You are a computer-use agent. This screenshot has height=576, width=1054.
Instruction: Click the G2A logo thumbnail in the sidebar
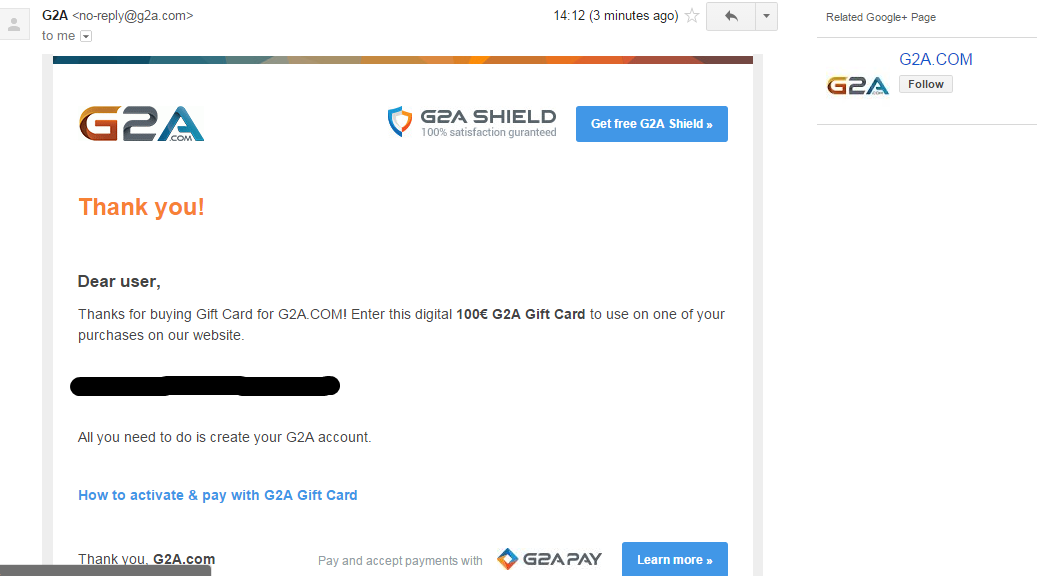click(857, 85)
